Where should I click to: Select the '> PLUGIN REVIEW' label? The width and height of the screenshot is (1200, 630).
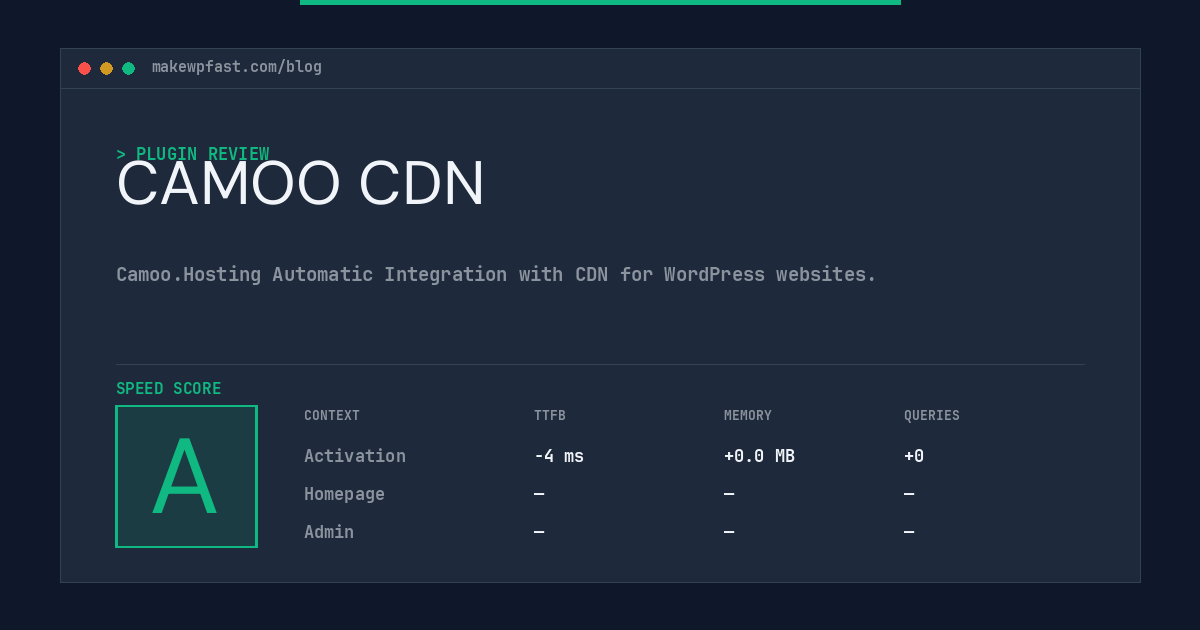(x=193, y=154)
